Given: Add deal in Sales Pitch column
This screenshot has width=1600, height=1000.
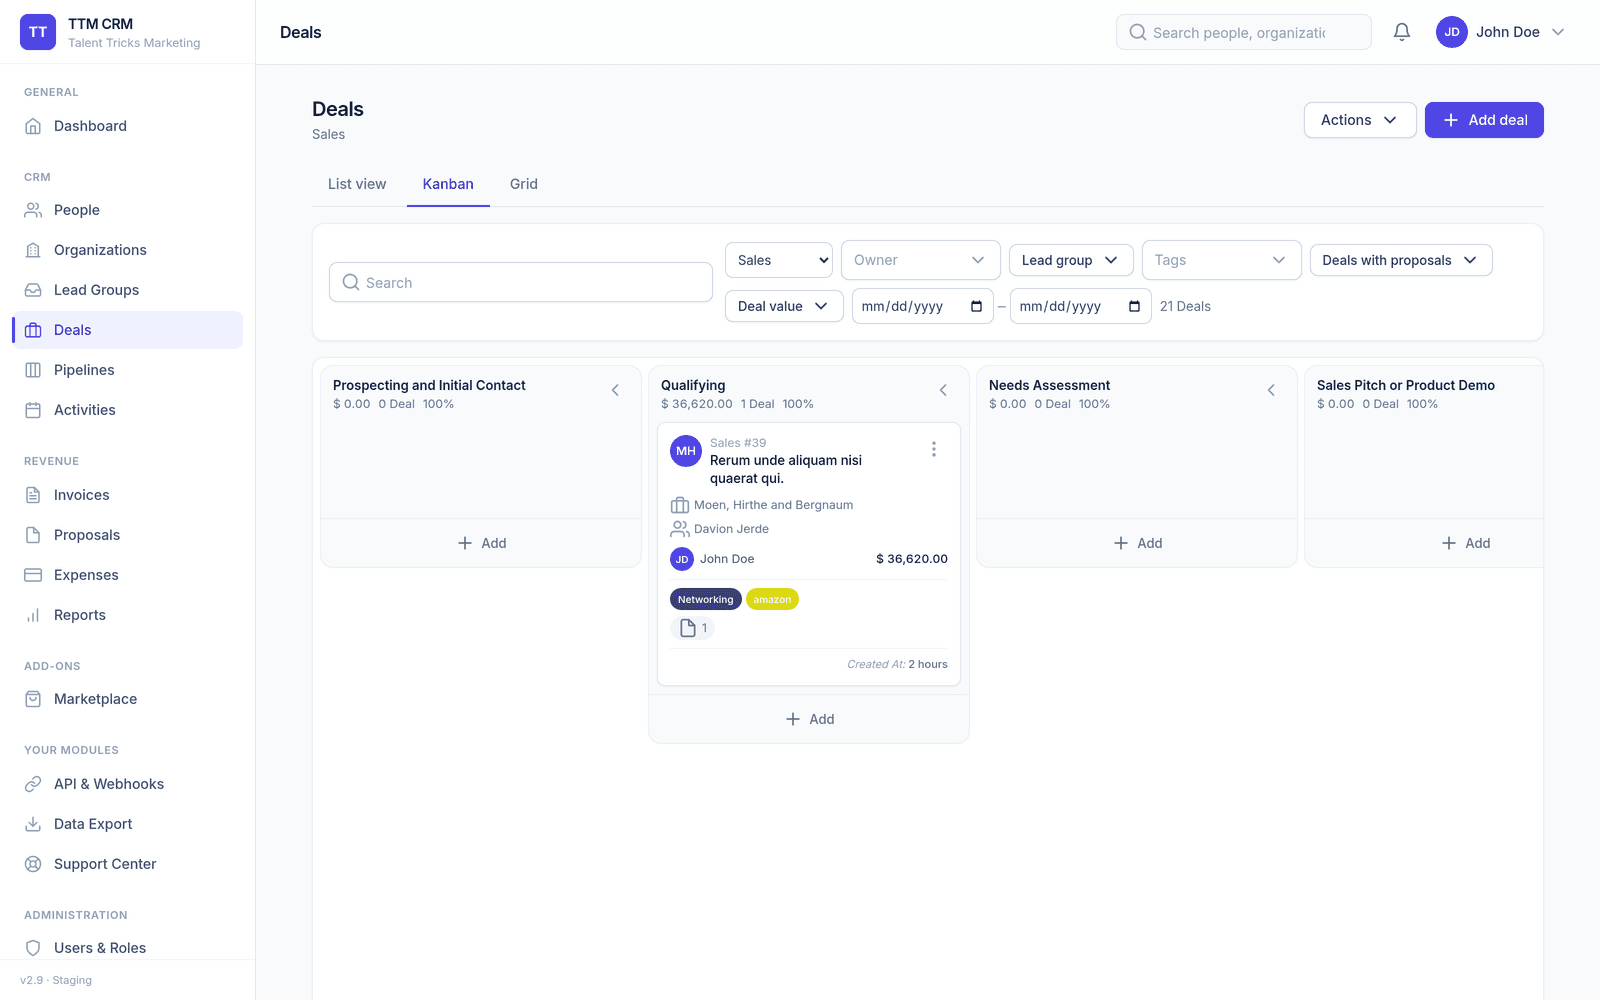Looking at the screenshot, I should coord(1465,543).
